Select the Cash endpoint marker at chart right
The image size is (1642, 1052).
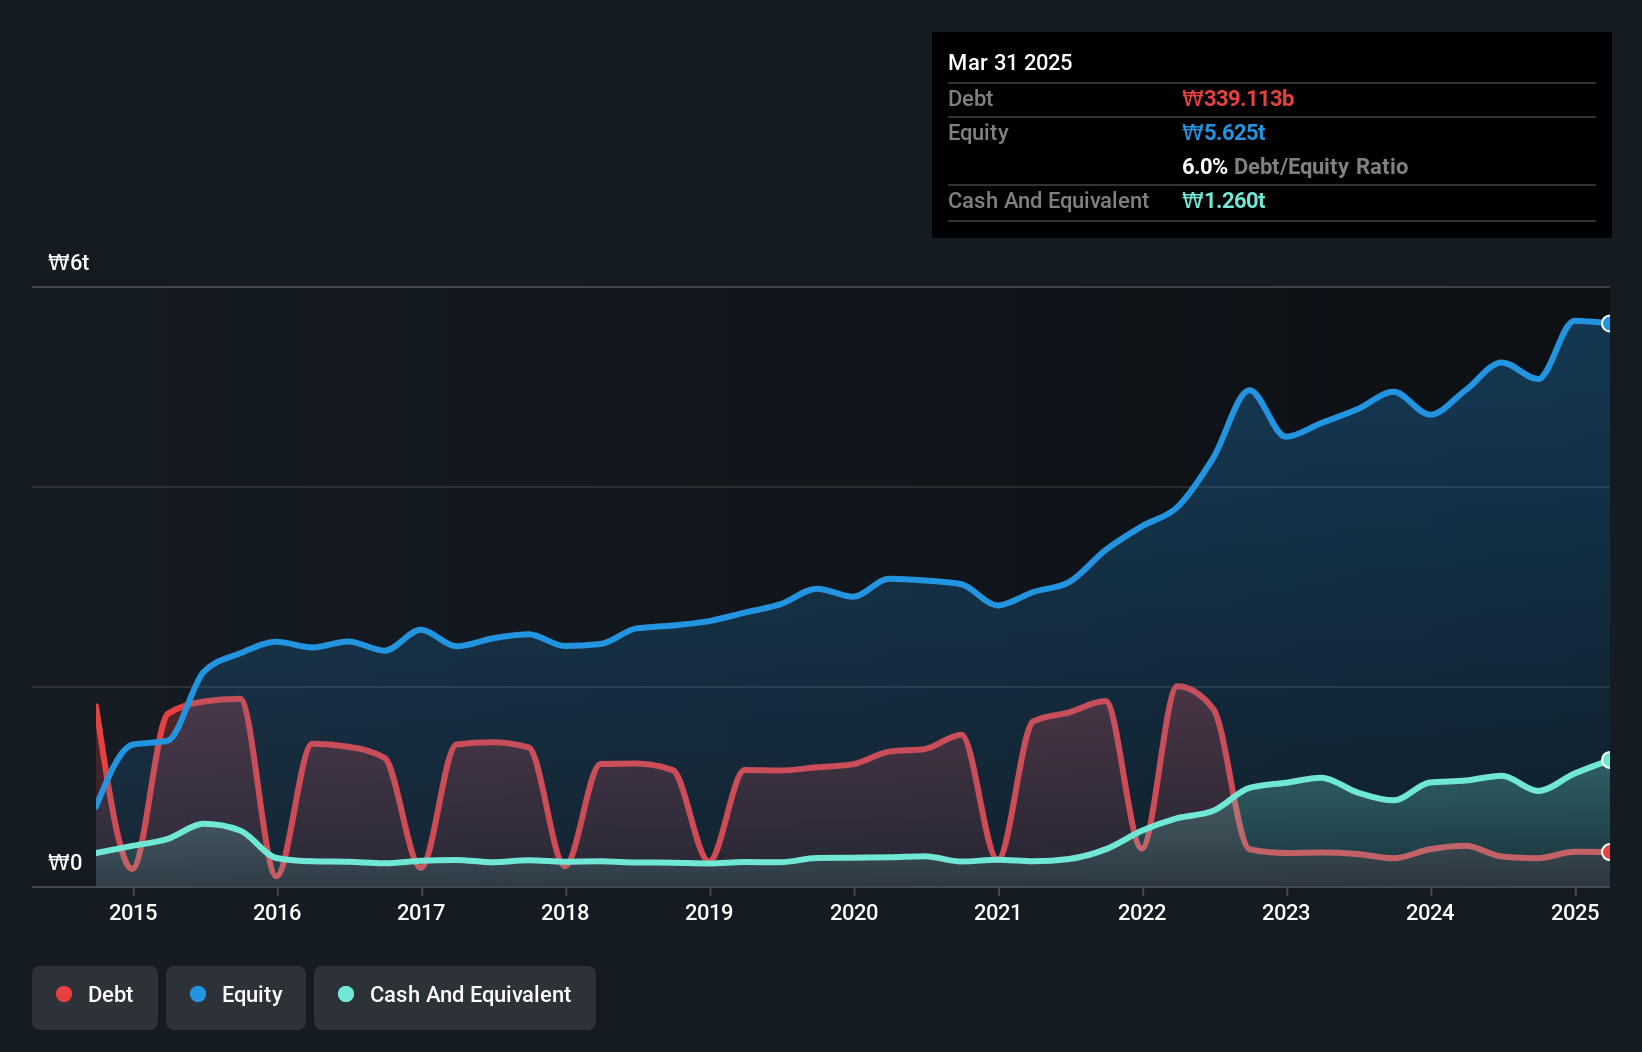(x=1607, y=760)
